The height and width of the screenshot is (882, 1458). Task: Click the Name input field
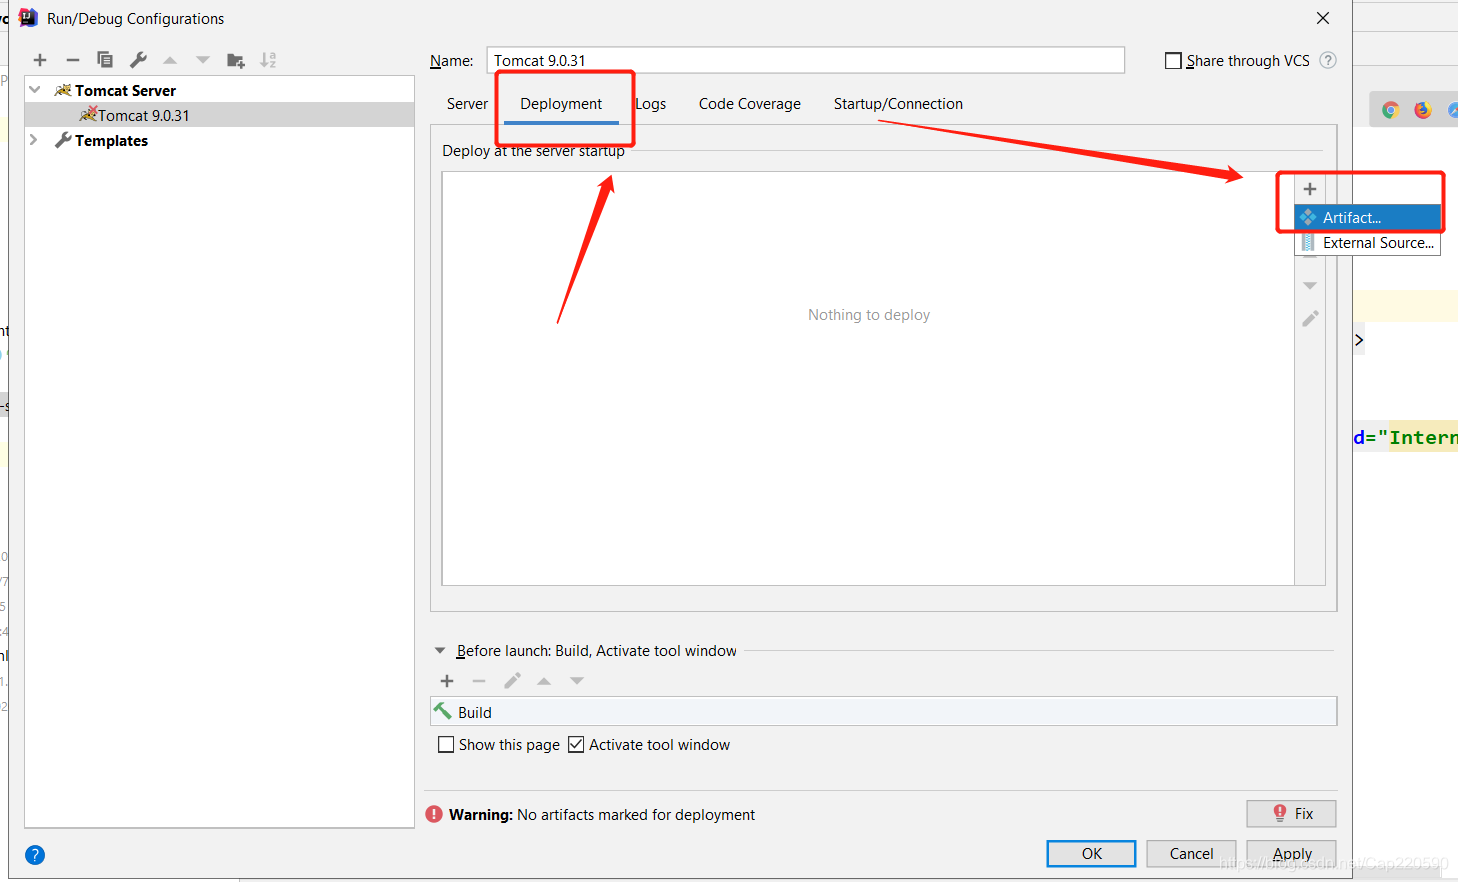806,60
